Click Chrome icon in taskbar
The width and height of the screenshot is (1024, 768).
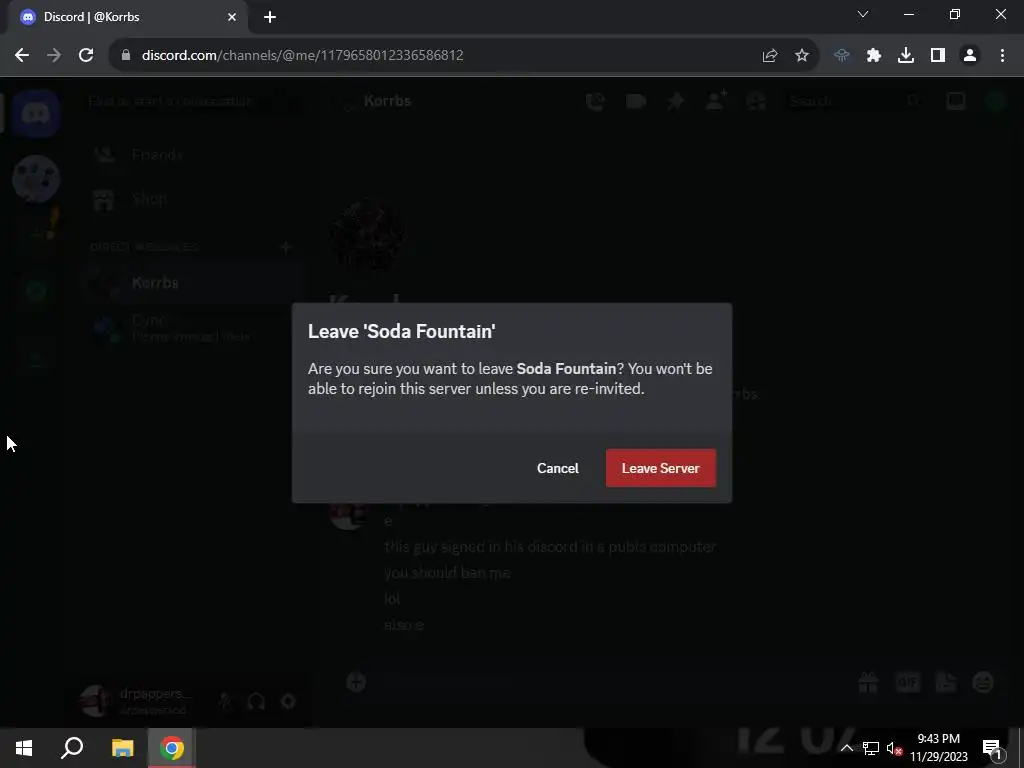coord(172,748)
